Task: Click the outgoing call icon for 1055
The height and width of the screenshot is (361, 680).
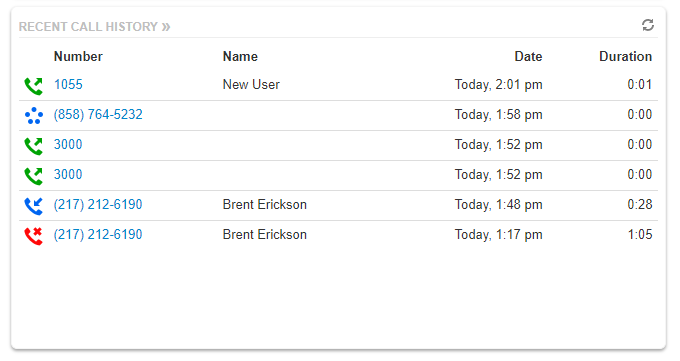Action: click(33, 86)
